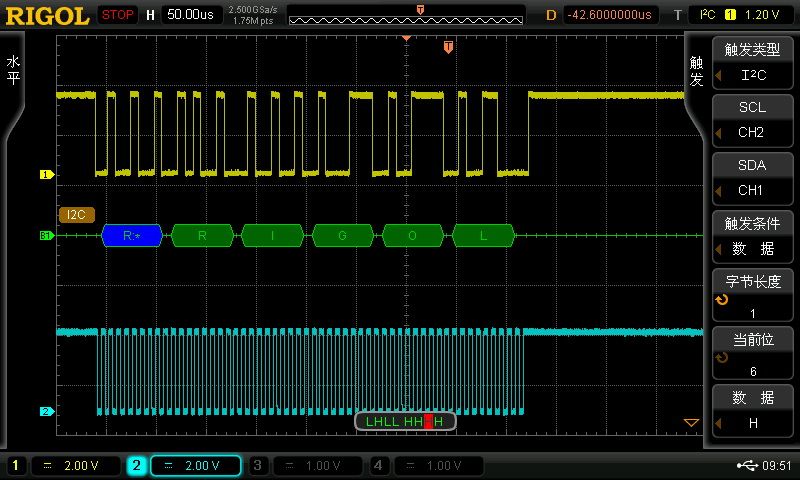Click the STOP run status button

pos(118,15)
